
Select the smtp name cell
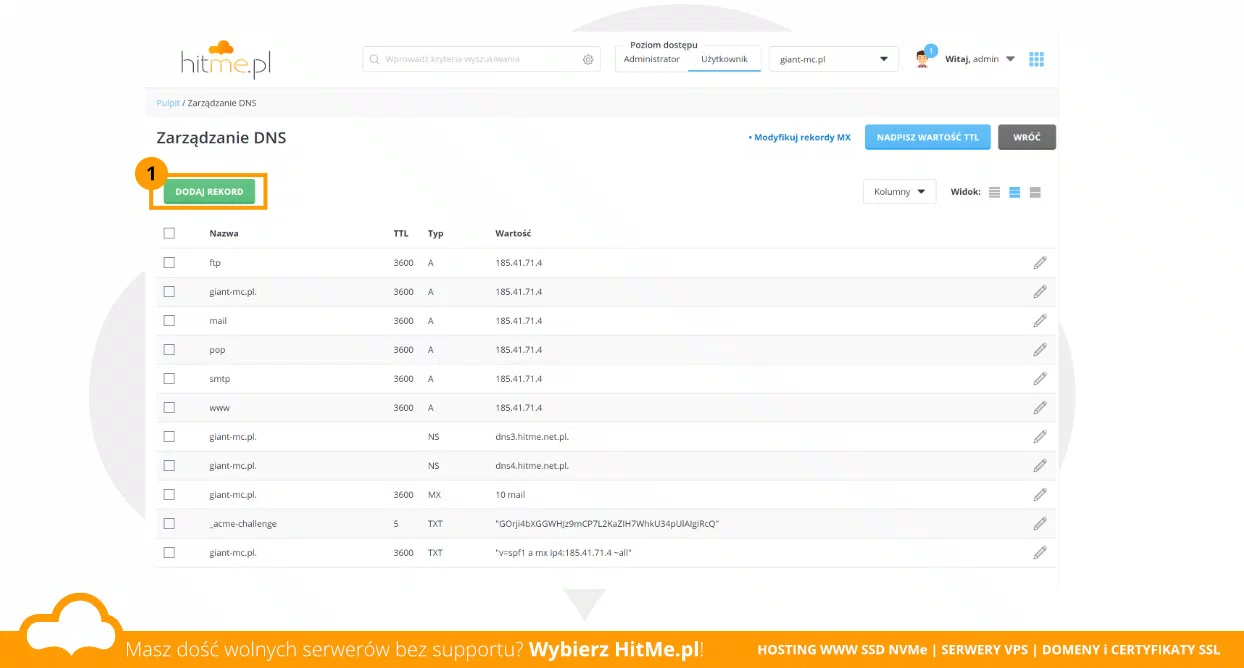[x=220, y=379]
